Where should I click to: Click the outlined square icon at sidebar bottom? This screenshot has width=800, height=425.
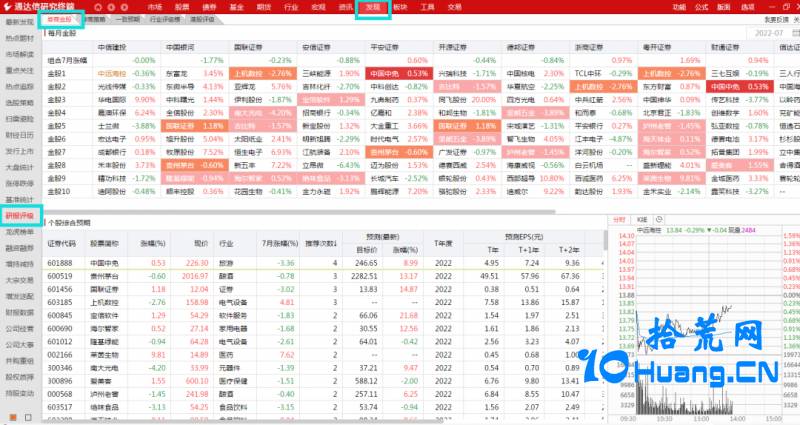[28, 417]
